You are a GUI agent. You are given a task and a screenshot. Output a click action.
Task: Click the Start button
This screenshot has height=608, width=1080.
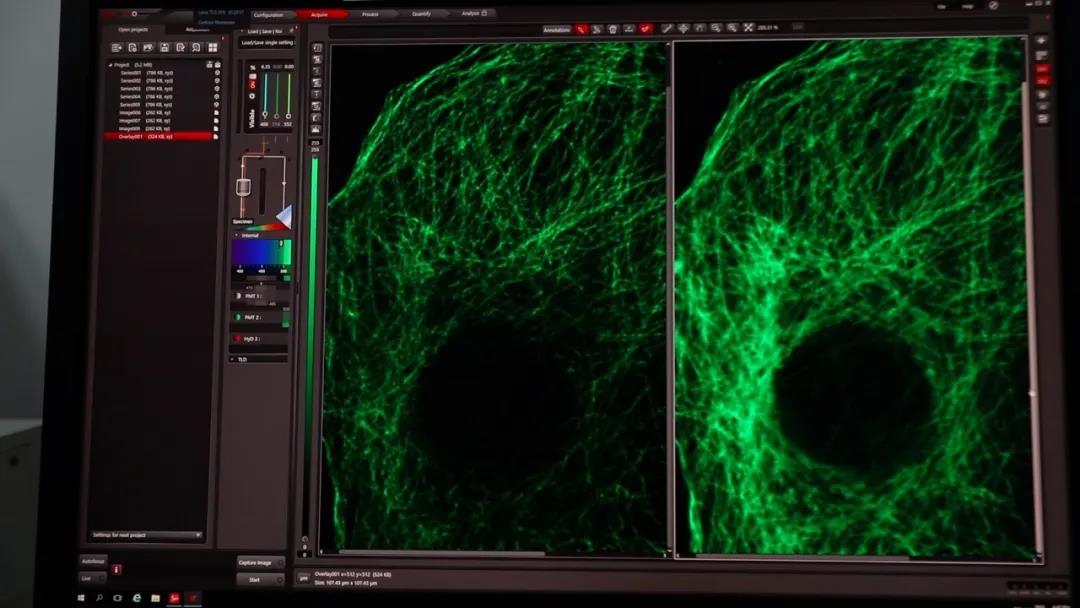(x=255, y=579)
